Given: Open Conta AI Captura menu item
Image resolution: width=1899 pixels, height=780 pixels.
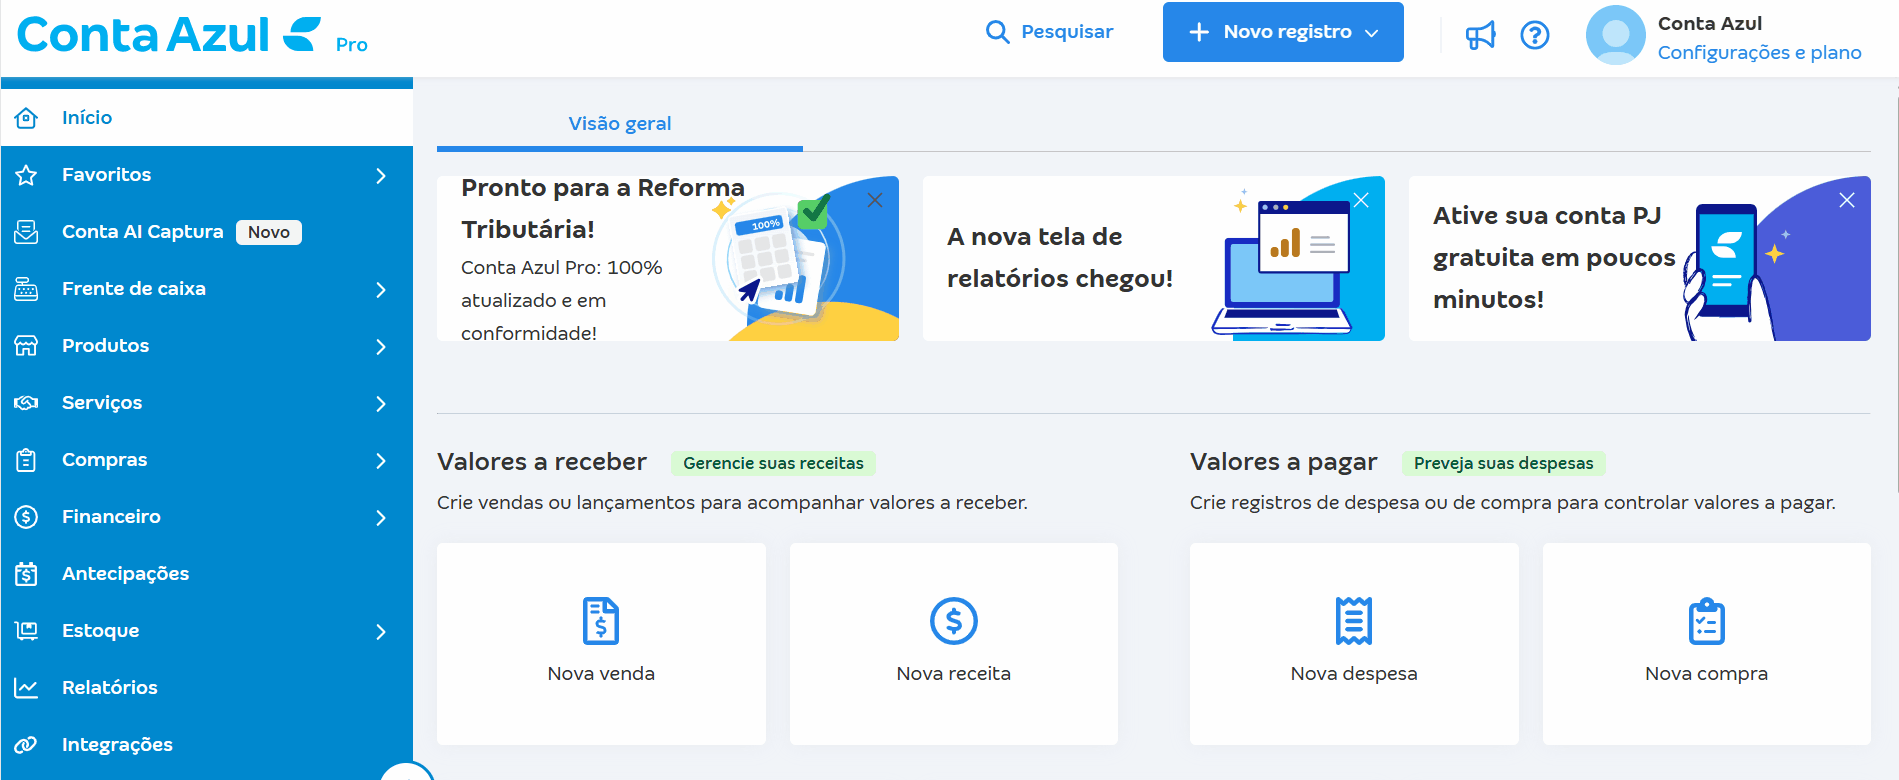Looking at the screenshot, I should (x=207, y=232).
